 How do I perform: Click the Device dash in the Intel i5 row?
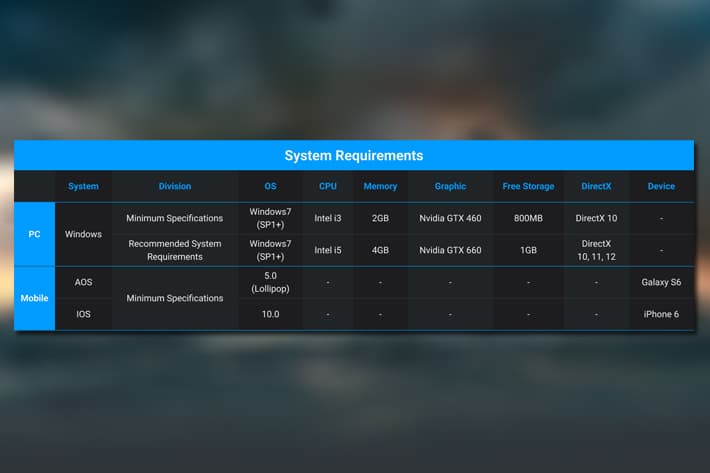661,251
